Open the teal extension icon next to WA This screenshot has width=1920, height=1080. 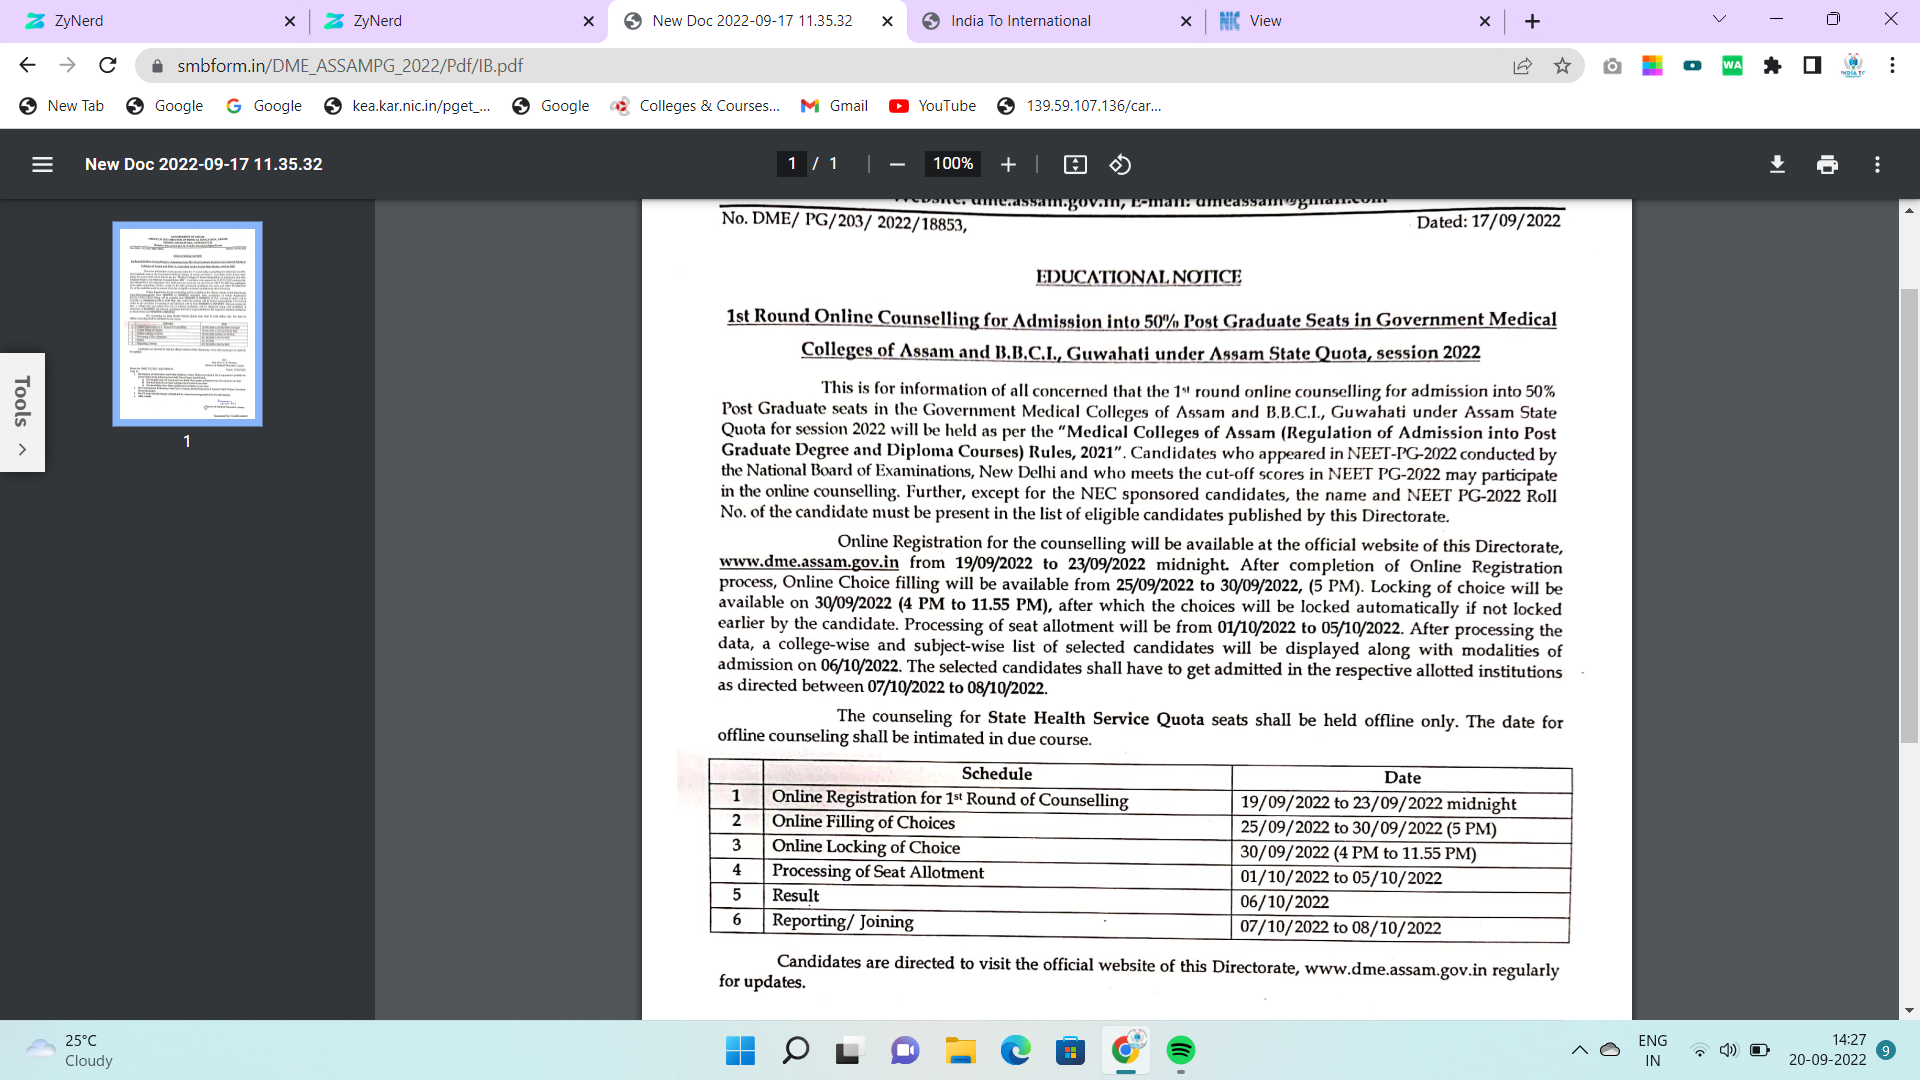tap(1692, 65)
